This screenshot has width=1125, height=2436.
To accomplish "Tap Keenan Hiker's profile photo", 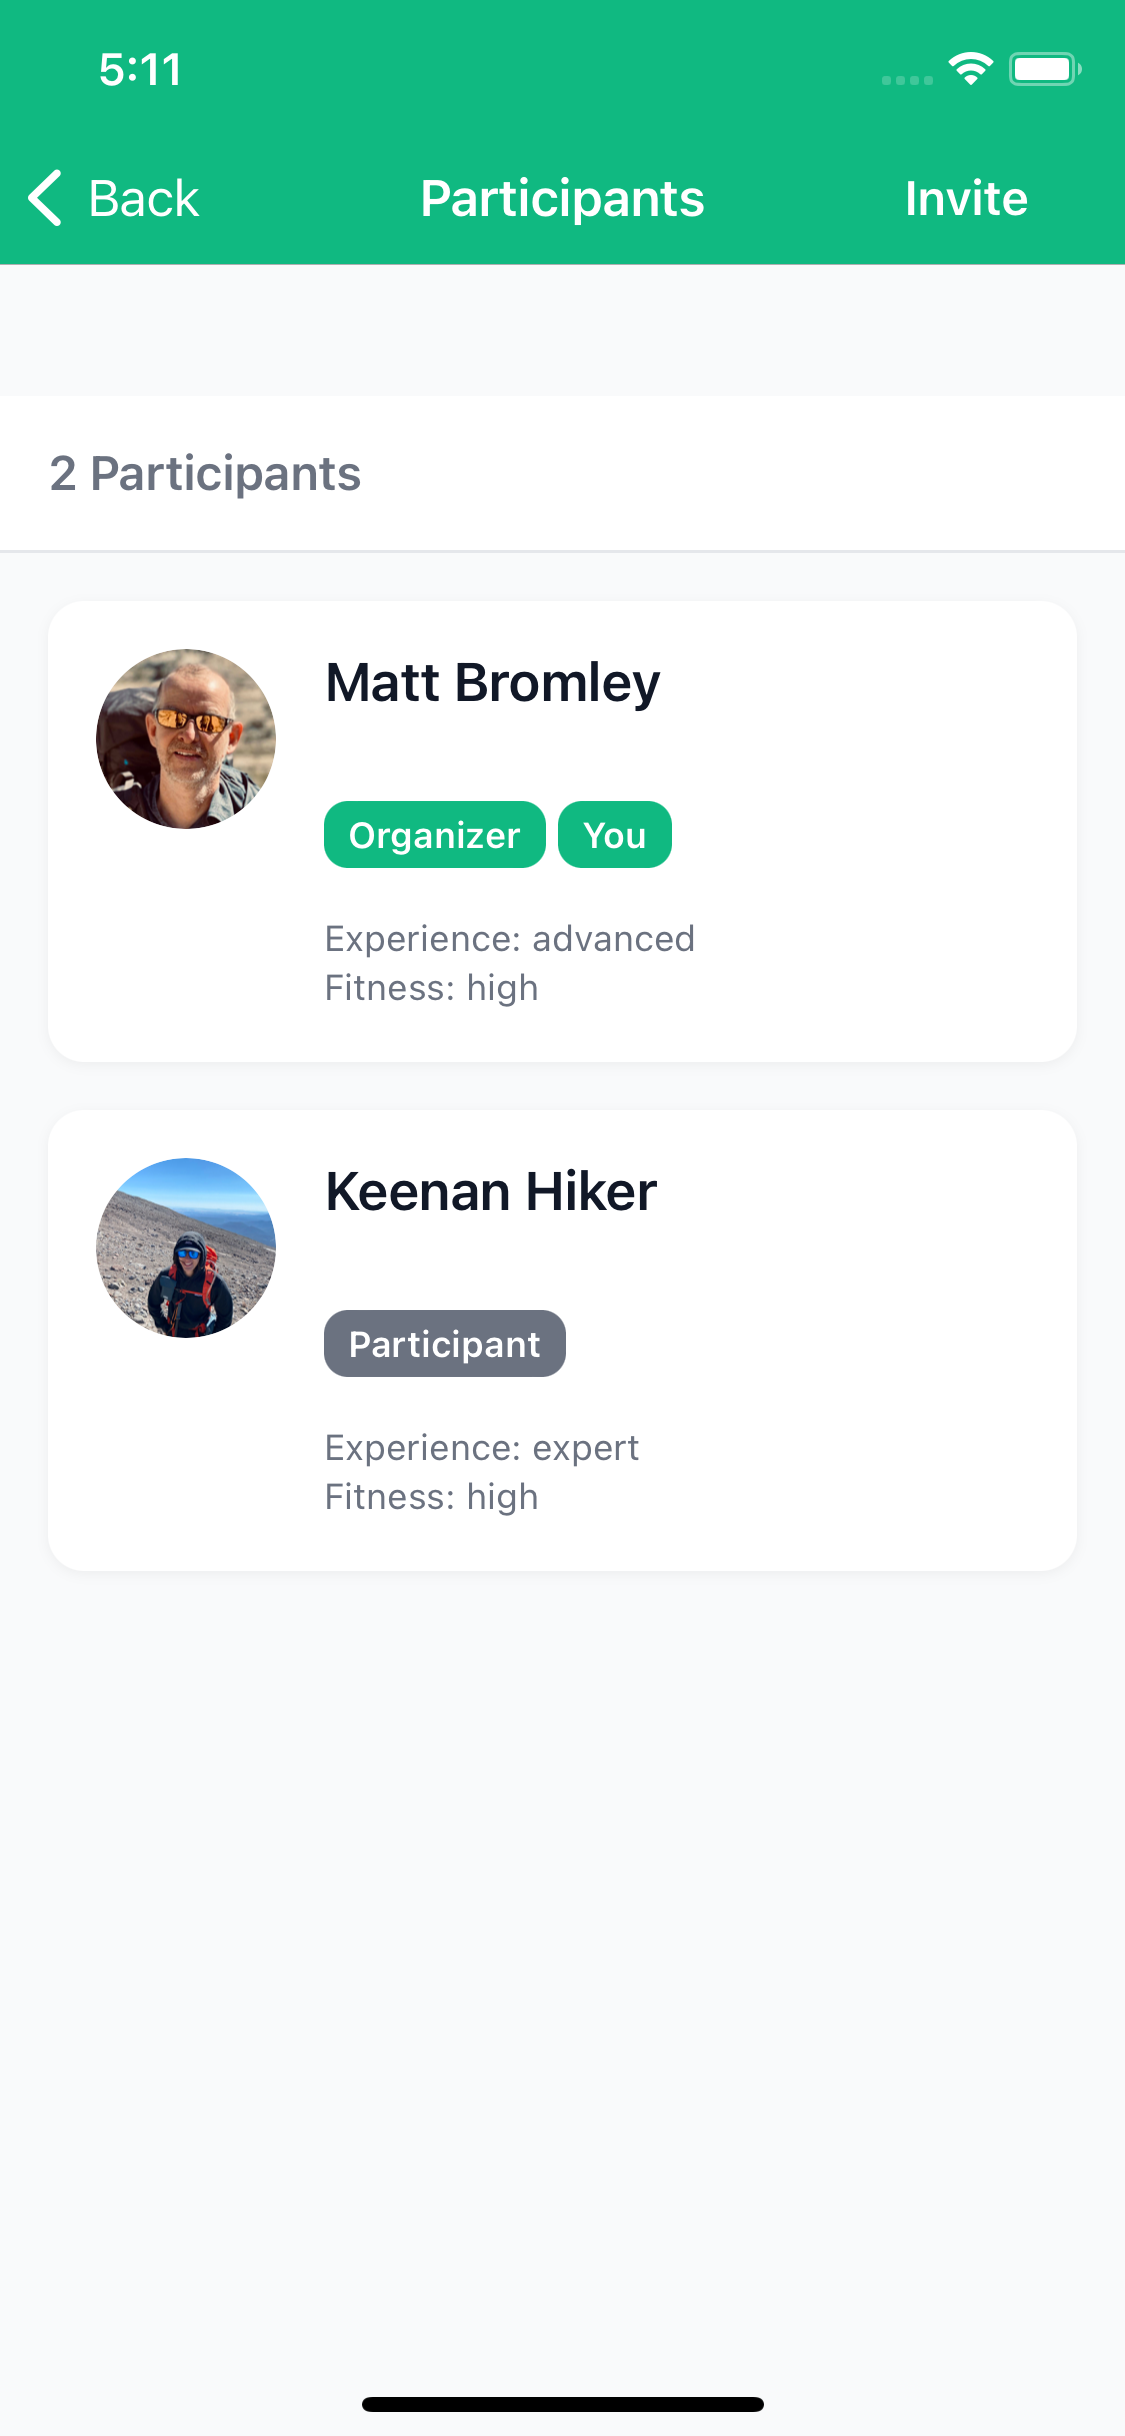I will click(x=186, y=1248).
